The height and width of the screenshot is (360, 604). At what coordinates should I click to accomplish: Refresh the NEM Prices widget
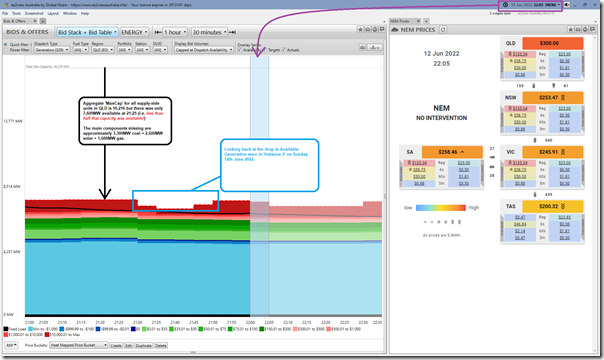click(443, 30)
